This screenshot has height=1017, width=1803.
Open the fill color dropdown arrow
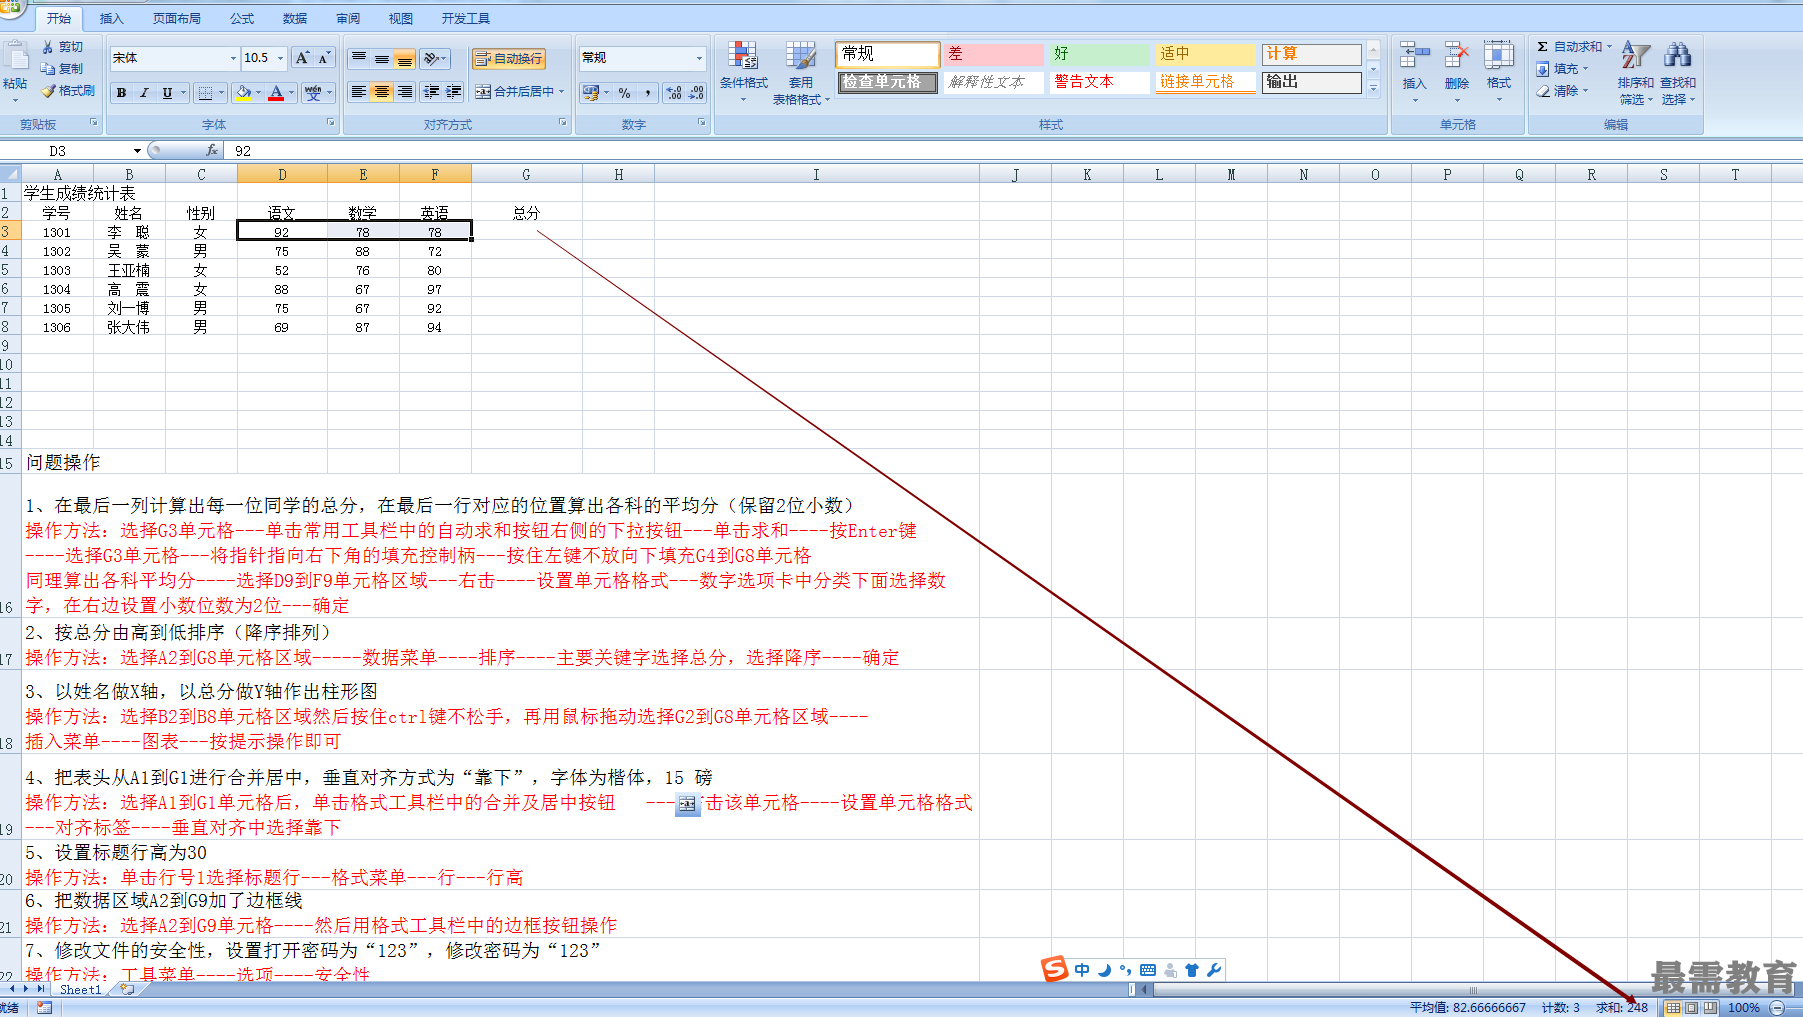tap(259, 93)
